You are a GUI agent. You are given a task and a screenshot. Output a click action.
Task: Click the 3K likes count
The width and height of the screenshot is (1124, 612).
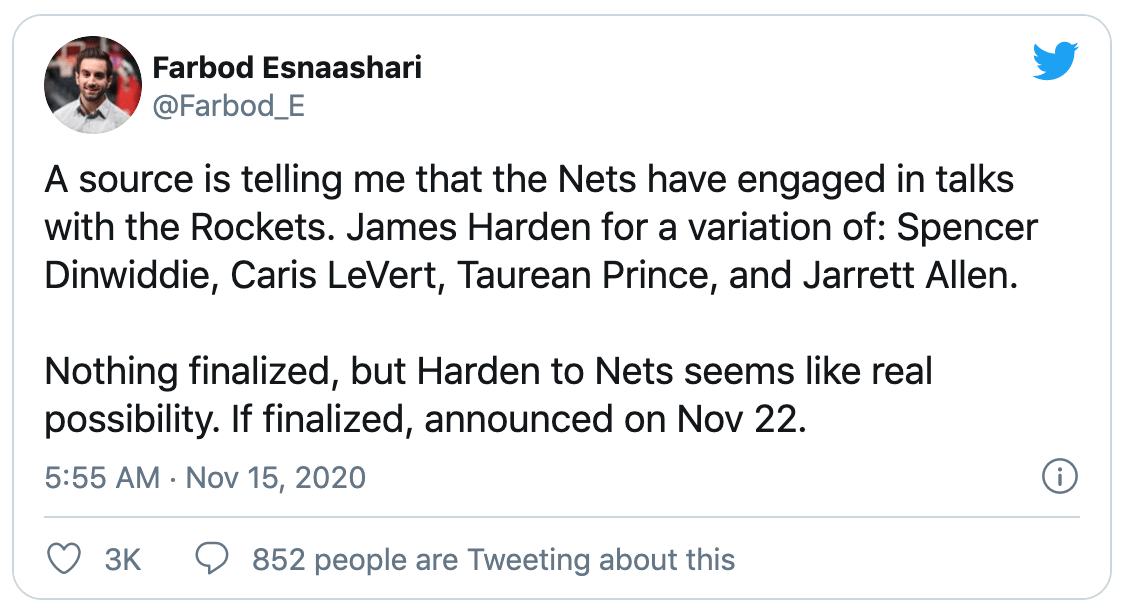123,560
